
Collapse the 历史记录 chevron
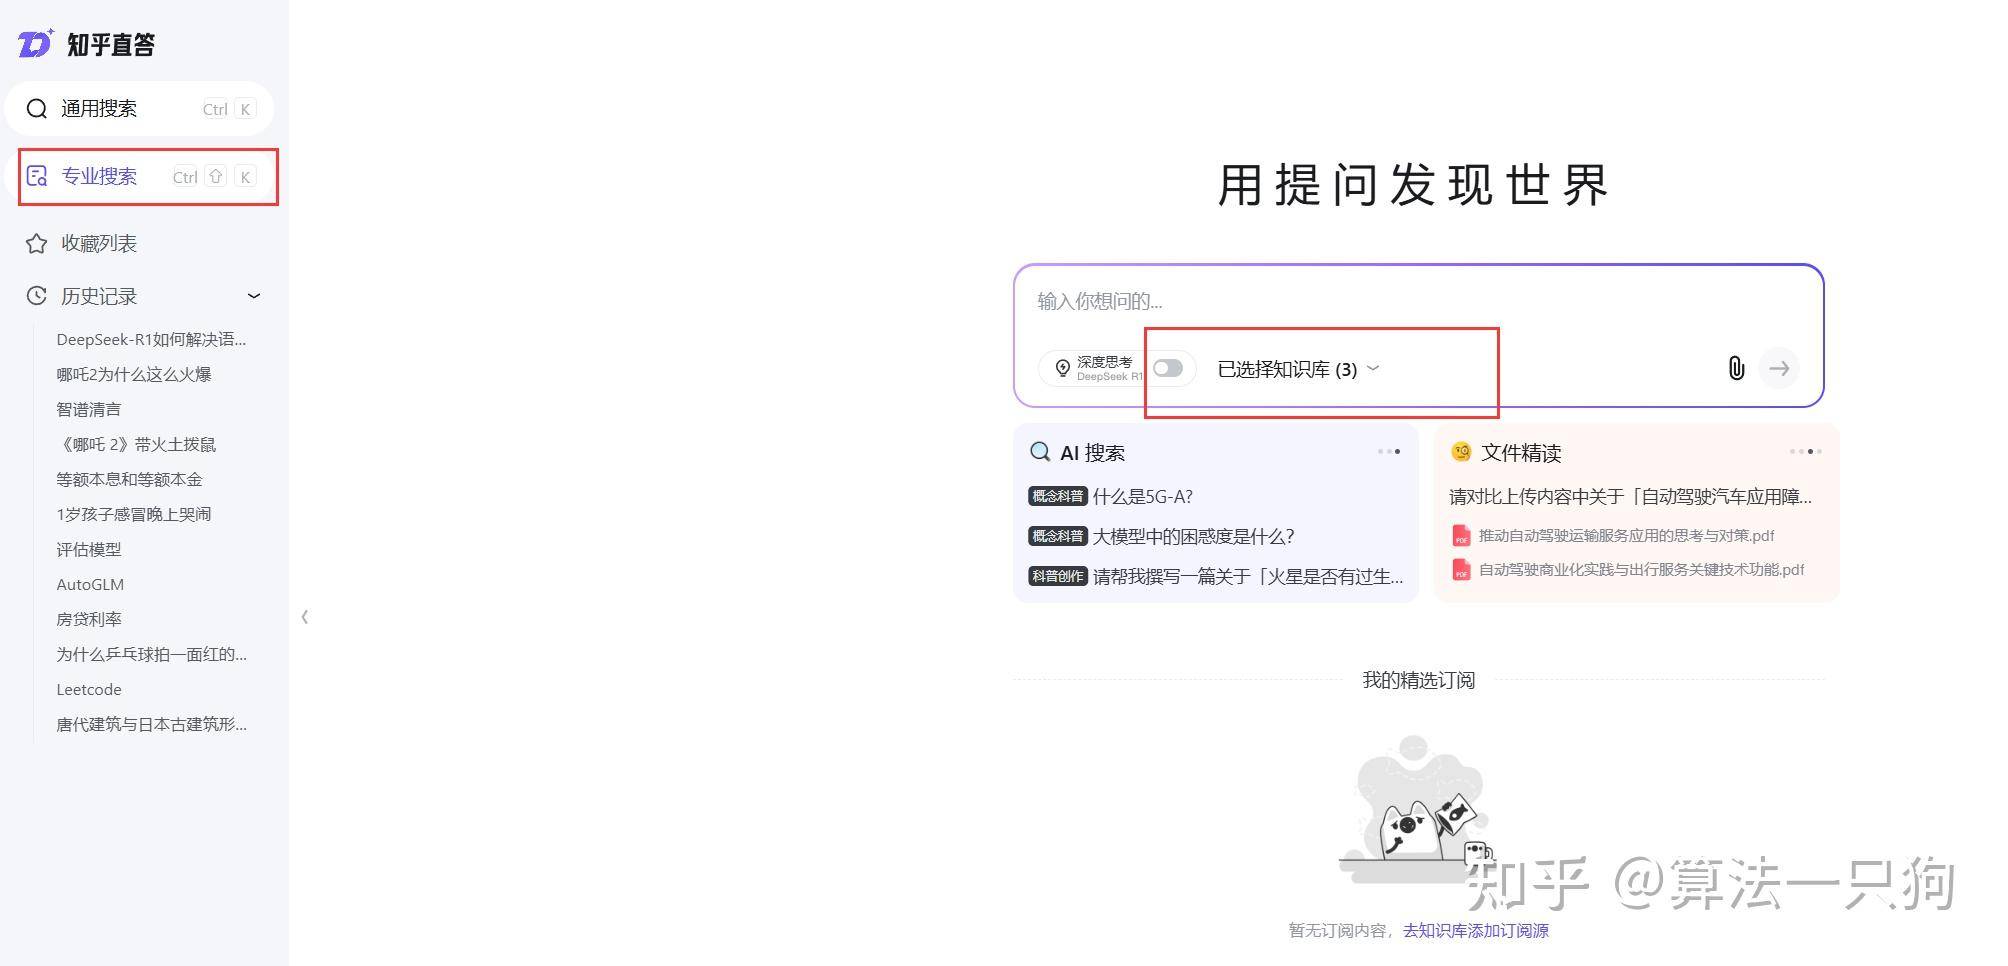point(253,296)
